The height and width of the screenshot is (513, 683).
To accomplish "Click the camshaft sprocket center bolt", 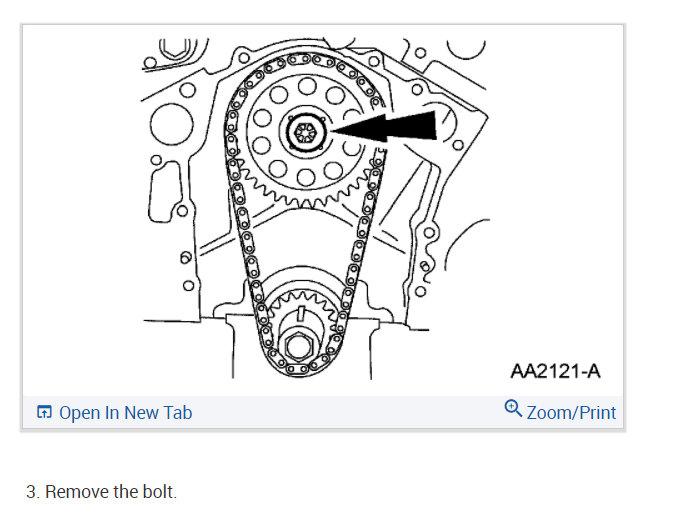I will point(304,132).
